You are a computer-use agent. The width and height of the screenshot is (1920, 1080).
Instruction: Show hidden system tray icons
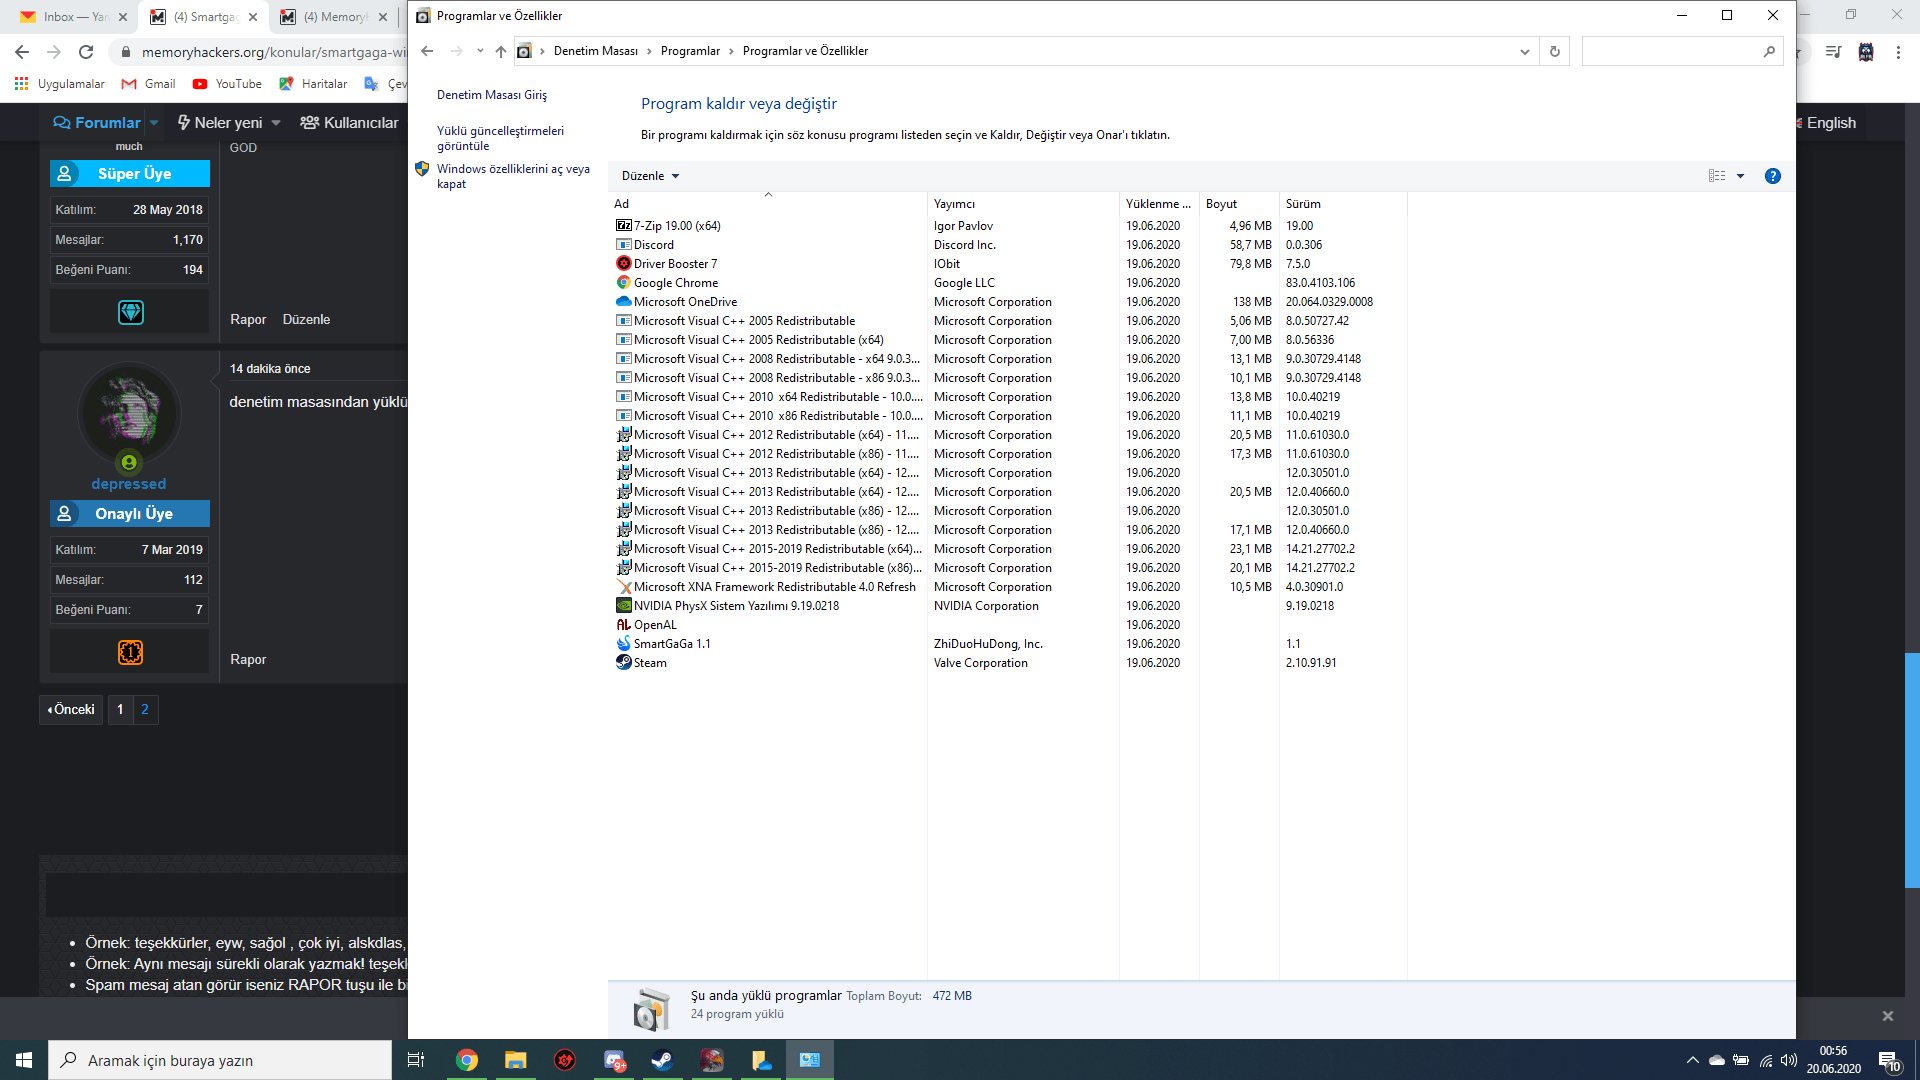click(x=1692, y=1060)
